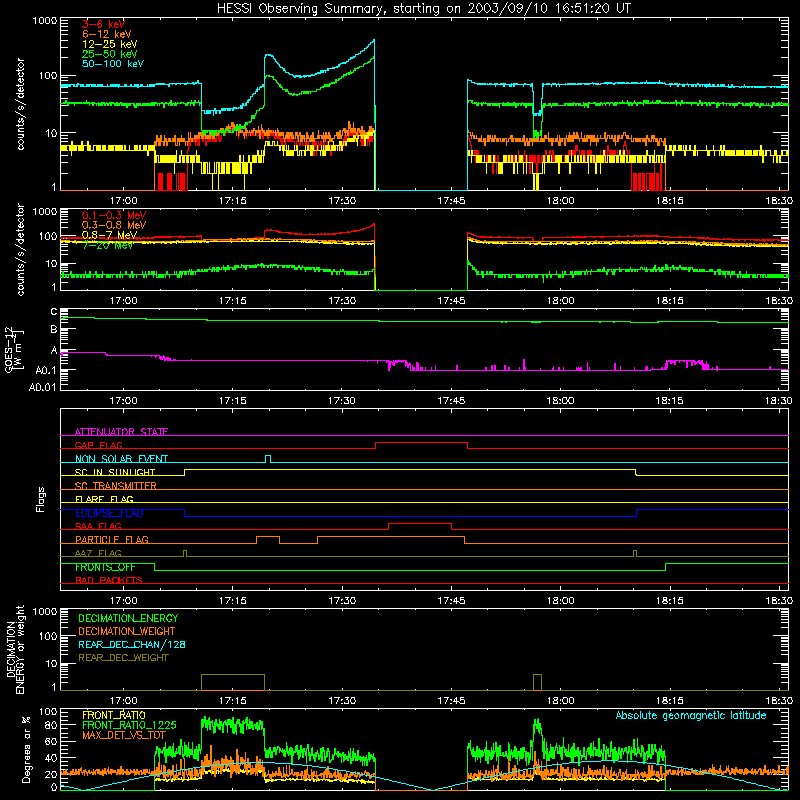Click the PARTICLE_FLAG label
The width and height of the screenshot is (800, 800).
112,540
